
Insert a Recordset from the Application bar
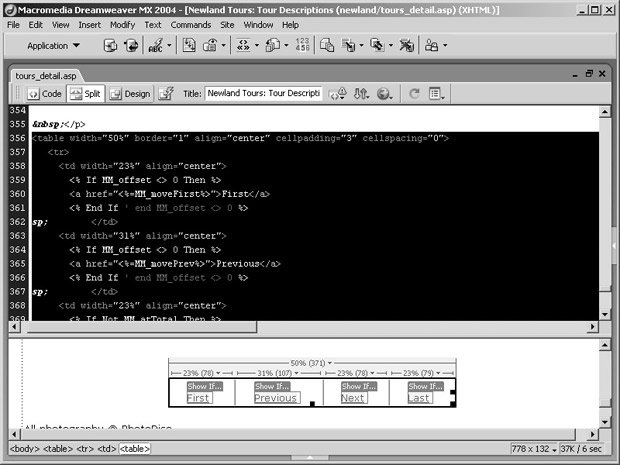(x=110, y=45)
